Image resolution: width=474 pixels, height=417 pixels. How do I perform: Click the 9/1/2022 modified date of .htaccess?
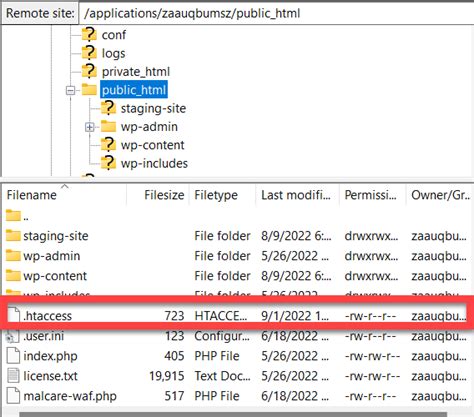click(x=295, y=316)
